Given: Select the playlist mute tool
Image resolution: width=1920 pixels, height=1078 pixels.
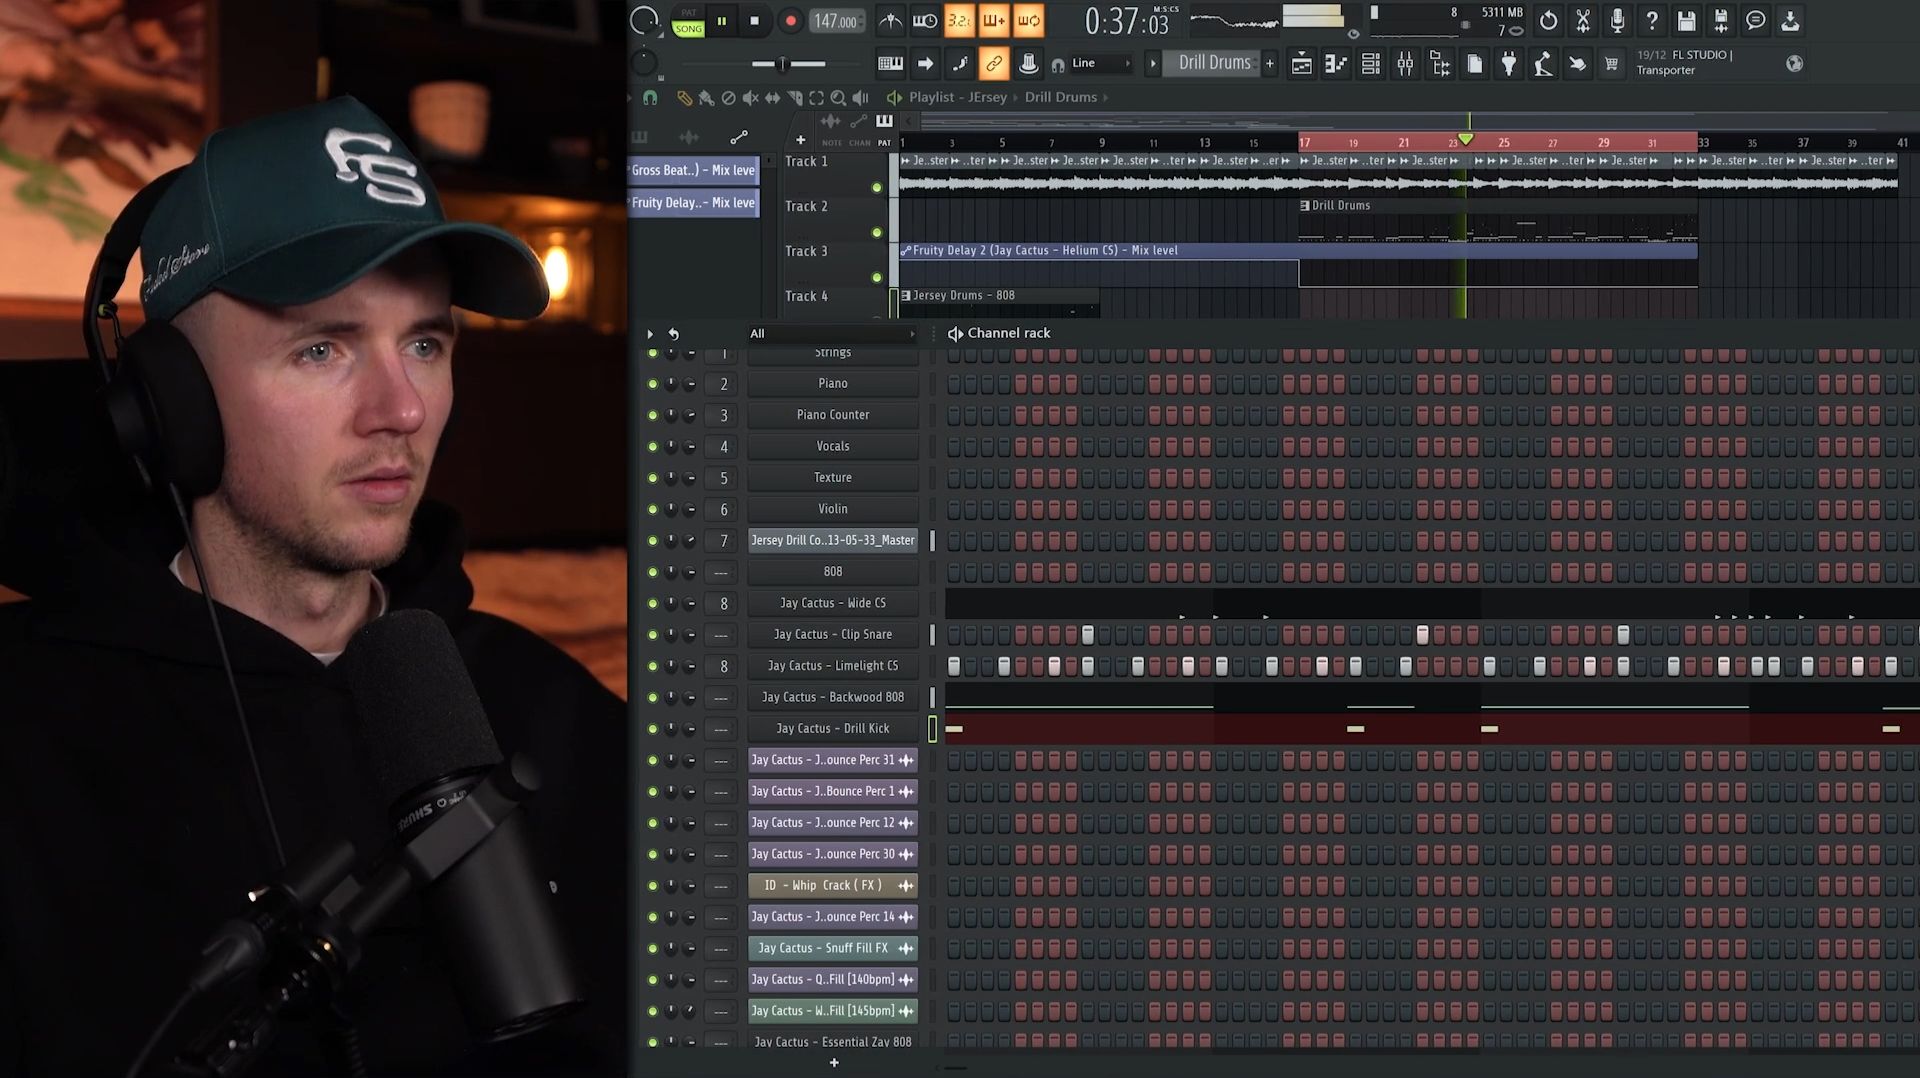Looking at the screenshot, I should click(750, 98).
